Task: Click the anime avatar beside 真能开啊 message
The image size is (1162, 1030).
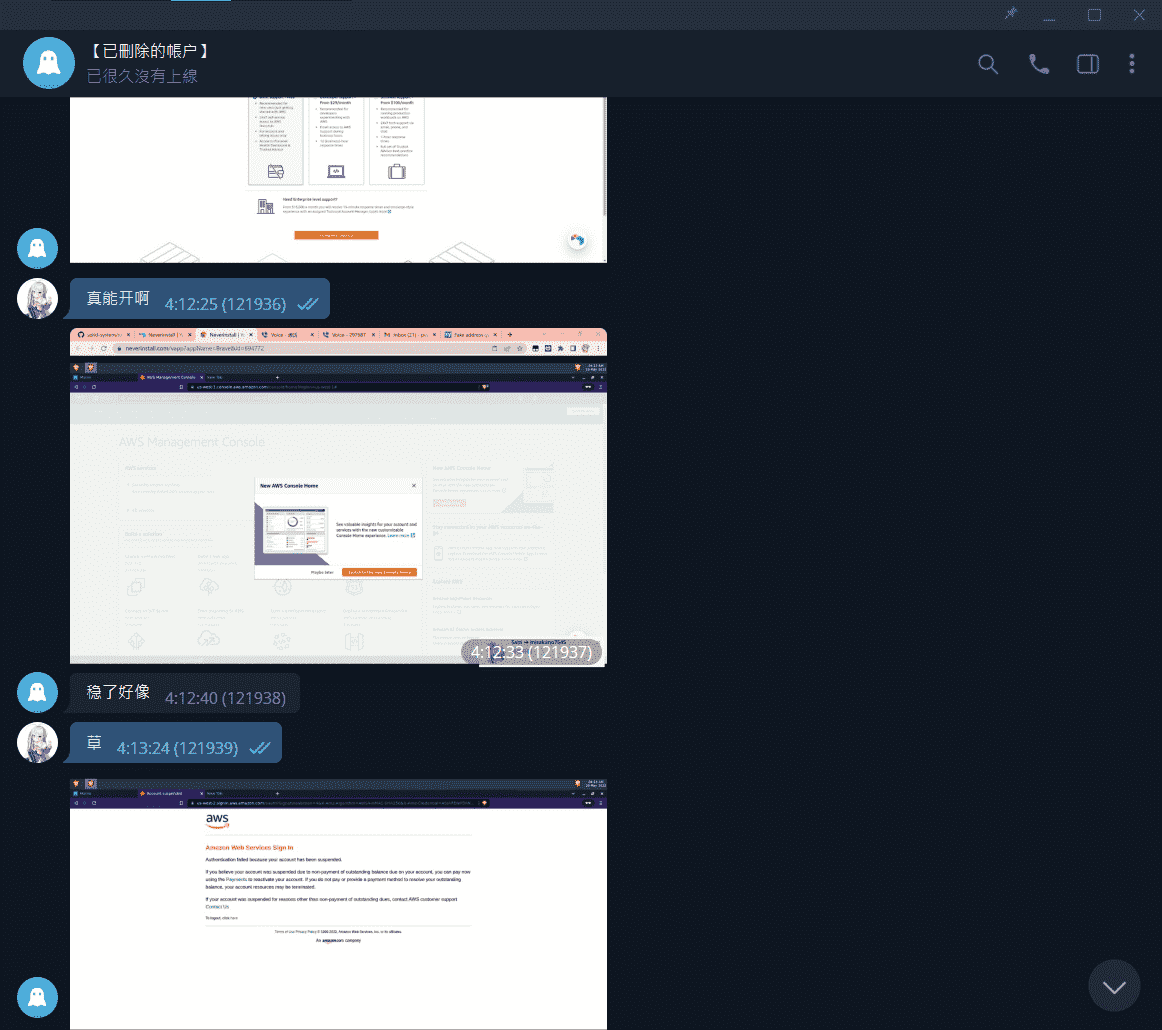Action: click(37, 298)
